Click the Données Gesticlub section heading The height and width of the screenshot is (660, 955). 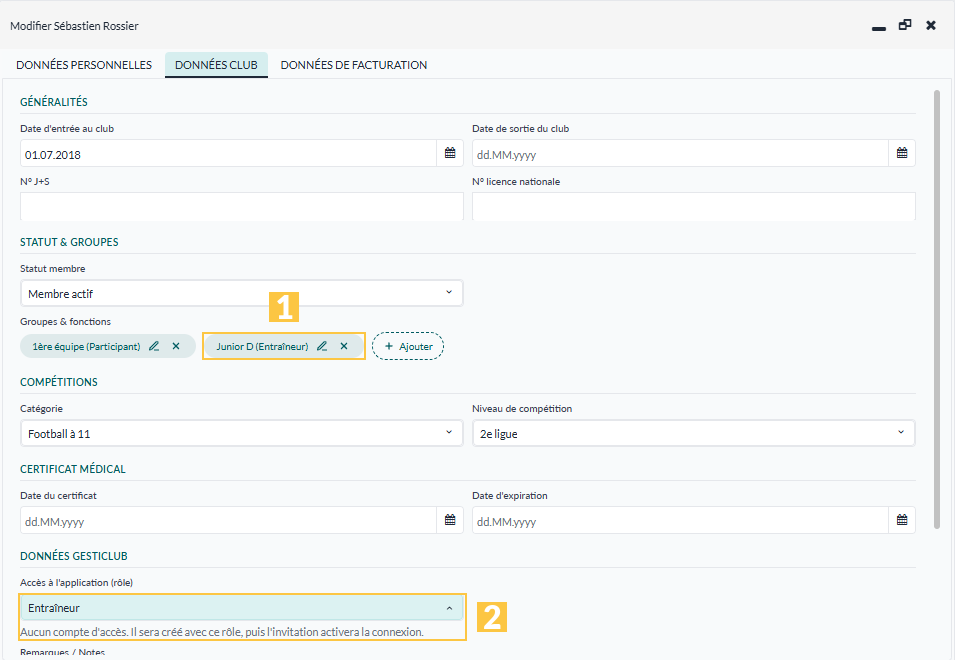pyautogui.click(x=74, y=556)
